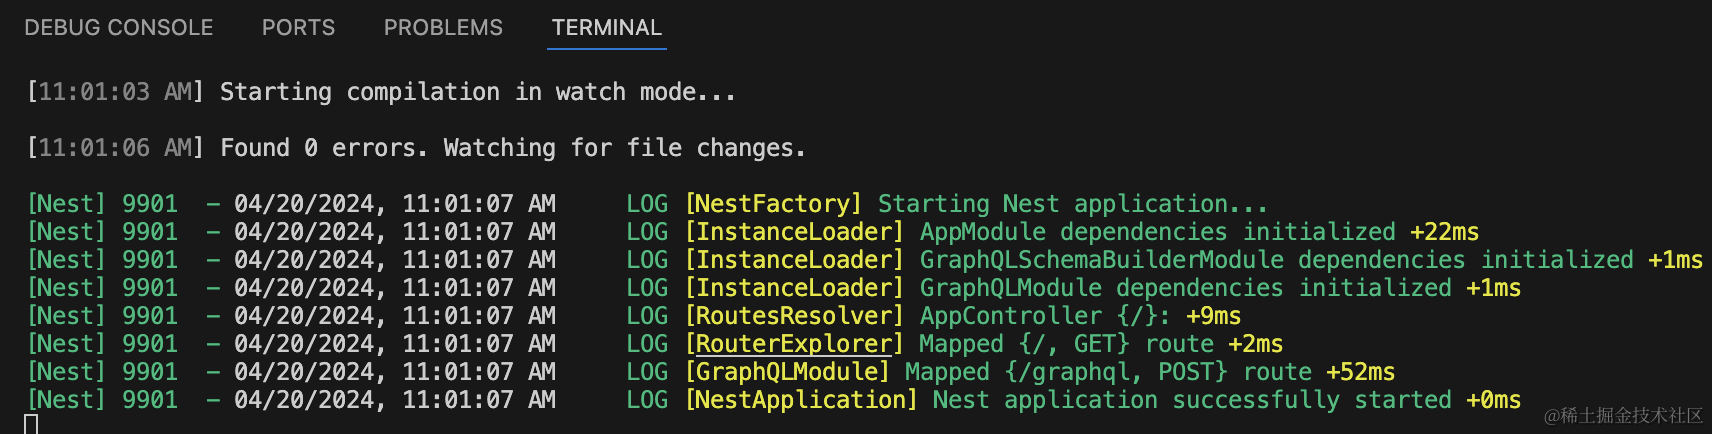
Task: Select the TERMINAL tab
Action: point(607,28)
